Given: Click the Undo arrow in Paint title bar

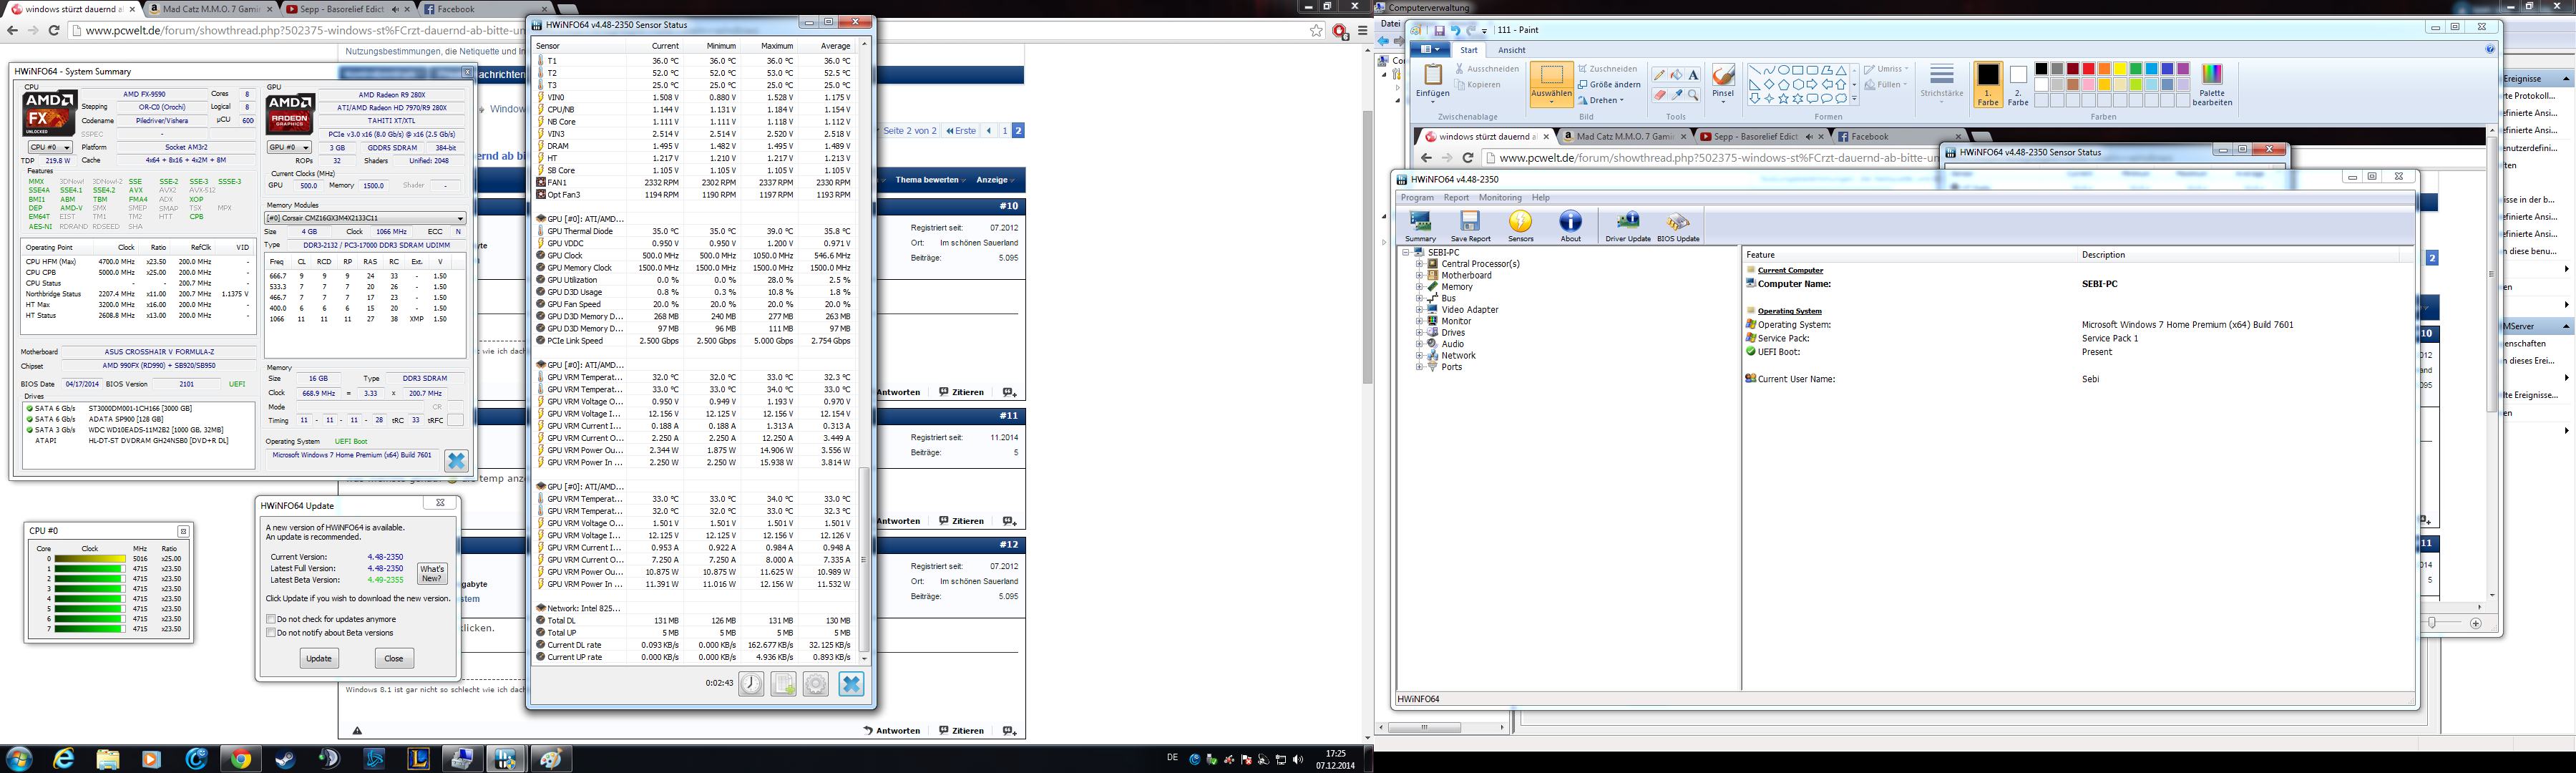Looking at the screenshot, I should pos(1456,30).
